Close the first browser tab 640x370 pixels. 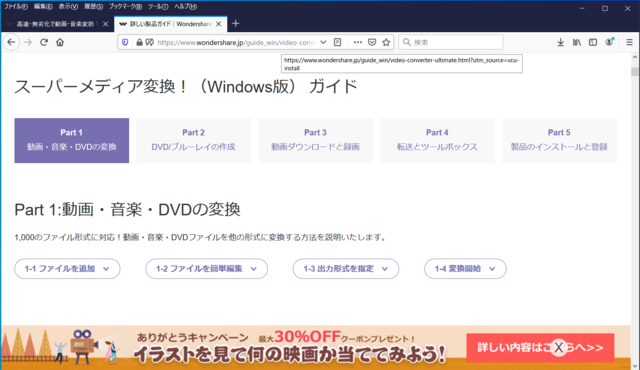[x=105, y=24]
